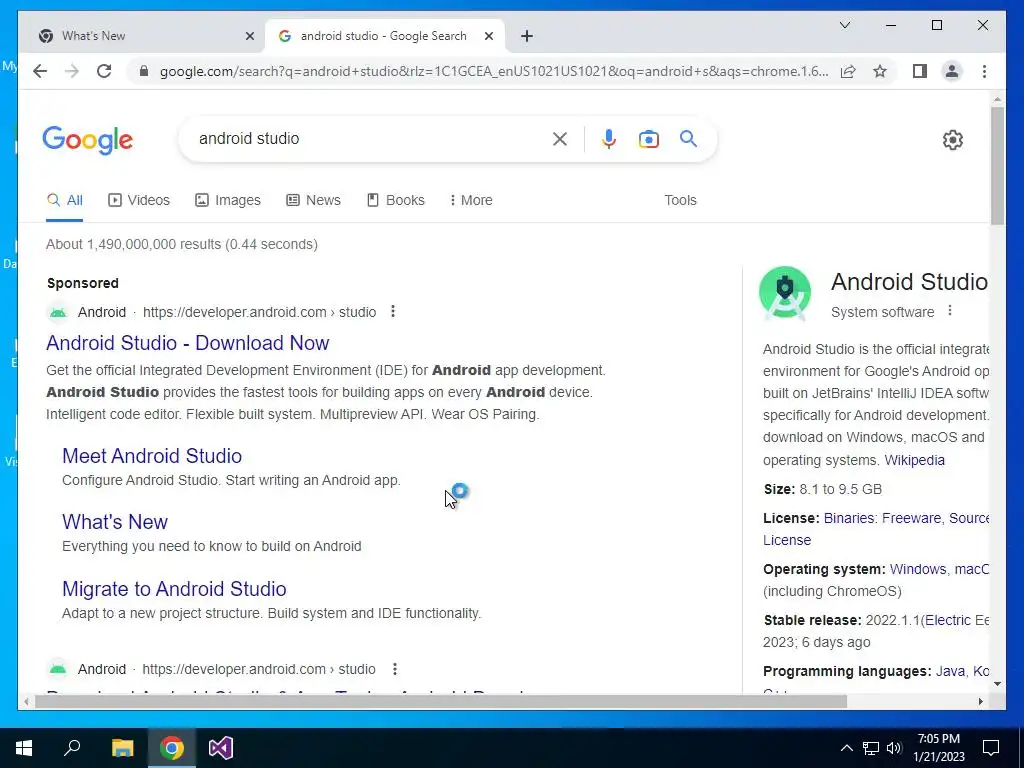Open the Windows Start menu
Screen dimensions: 1024x768
click(24, 748)
